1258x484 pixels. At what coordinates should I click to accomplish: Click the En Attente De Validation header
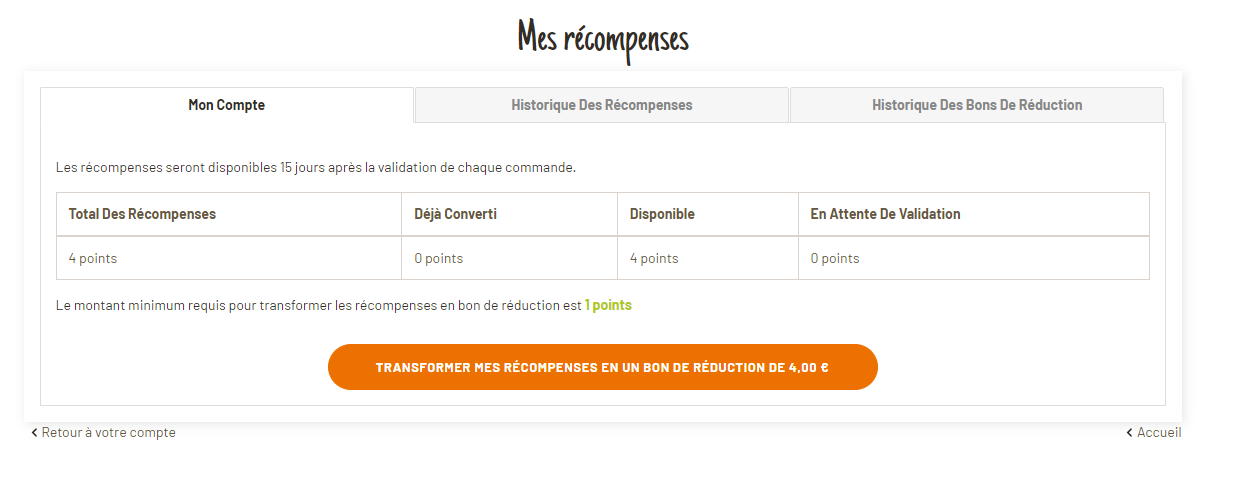pos(885,214)
